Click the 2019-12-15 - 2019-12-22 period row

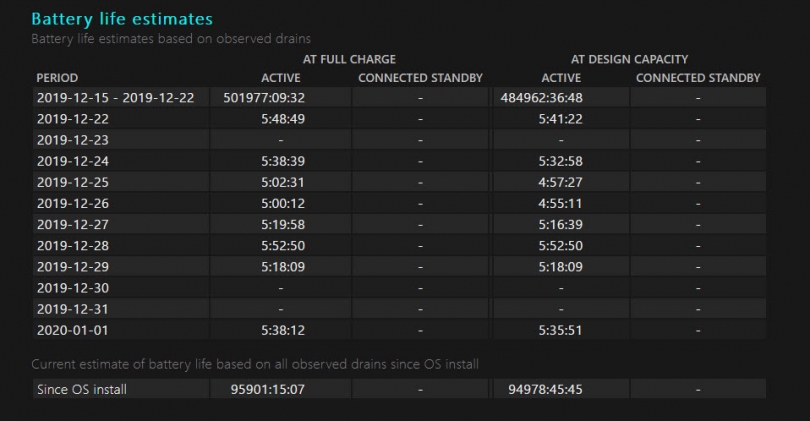(x=115, y=98)
